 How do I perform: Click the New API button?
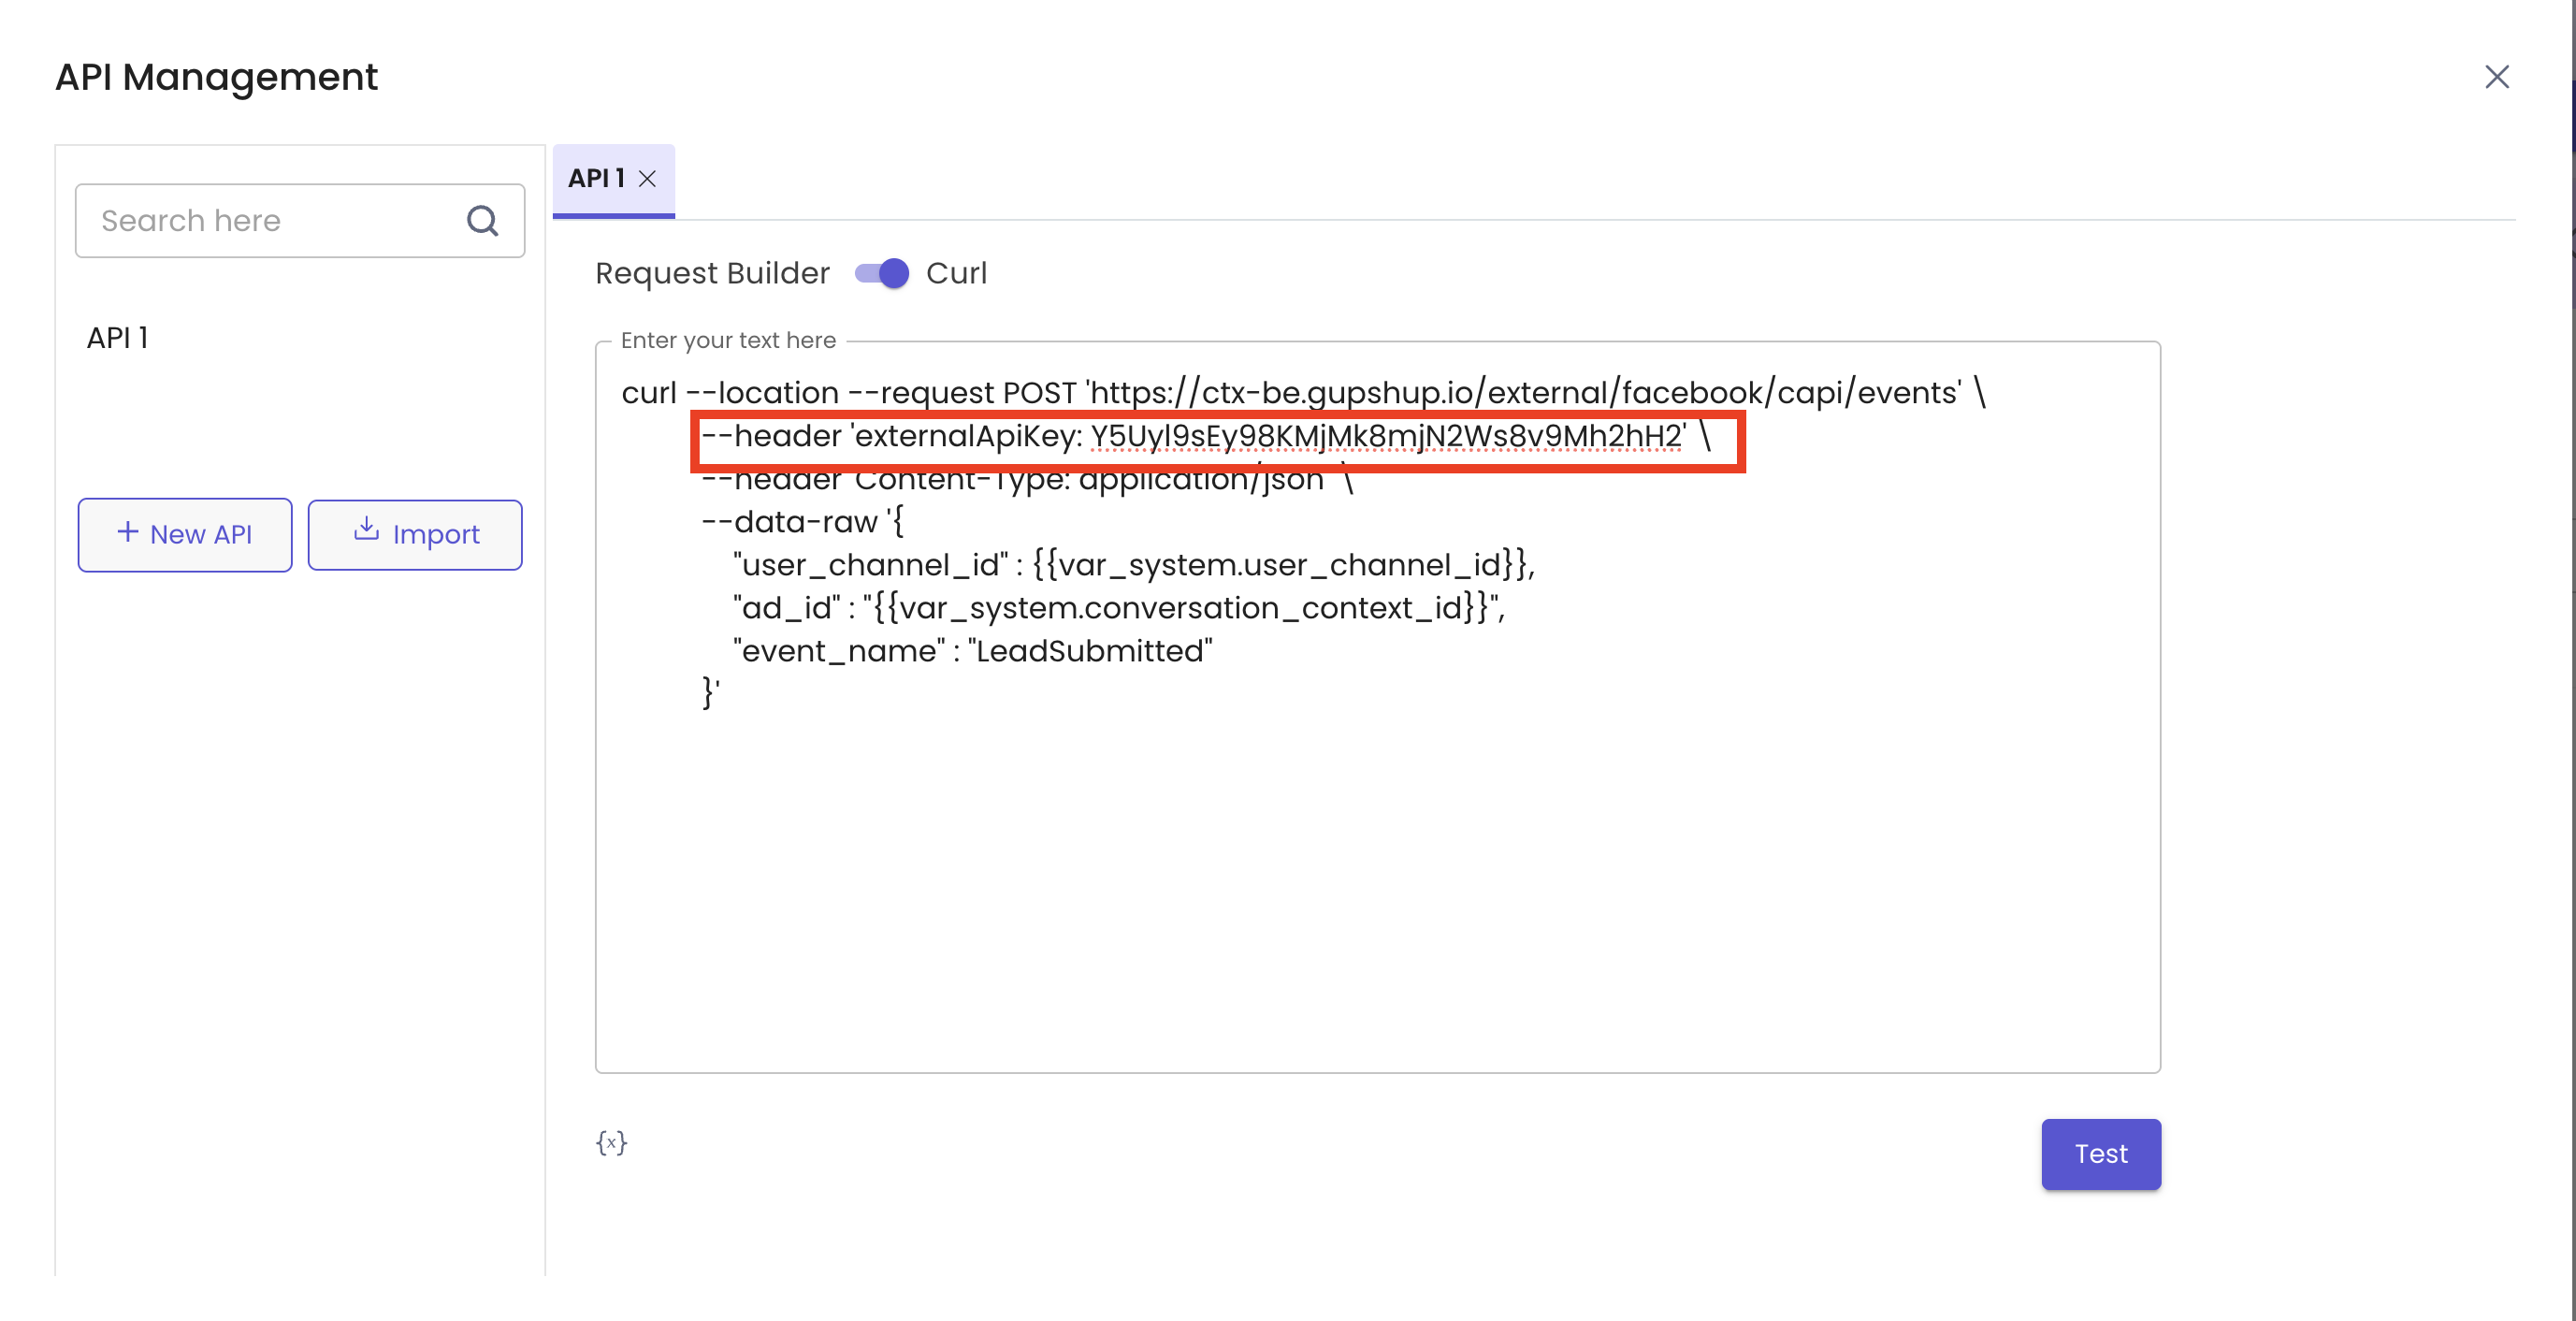[185, 535]
